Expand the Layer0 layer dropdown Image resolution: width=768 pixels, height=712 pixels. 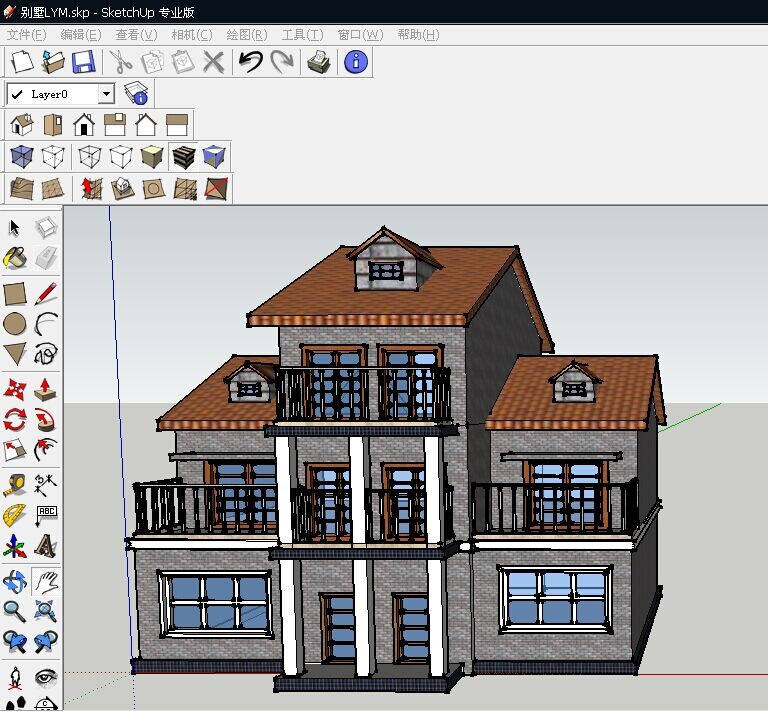[x=106, y=94]
